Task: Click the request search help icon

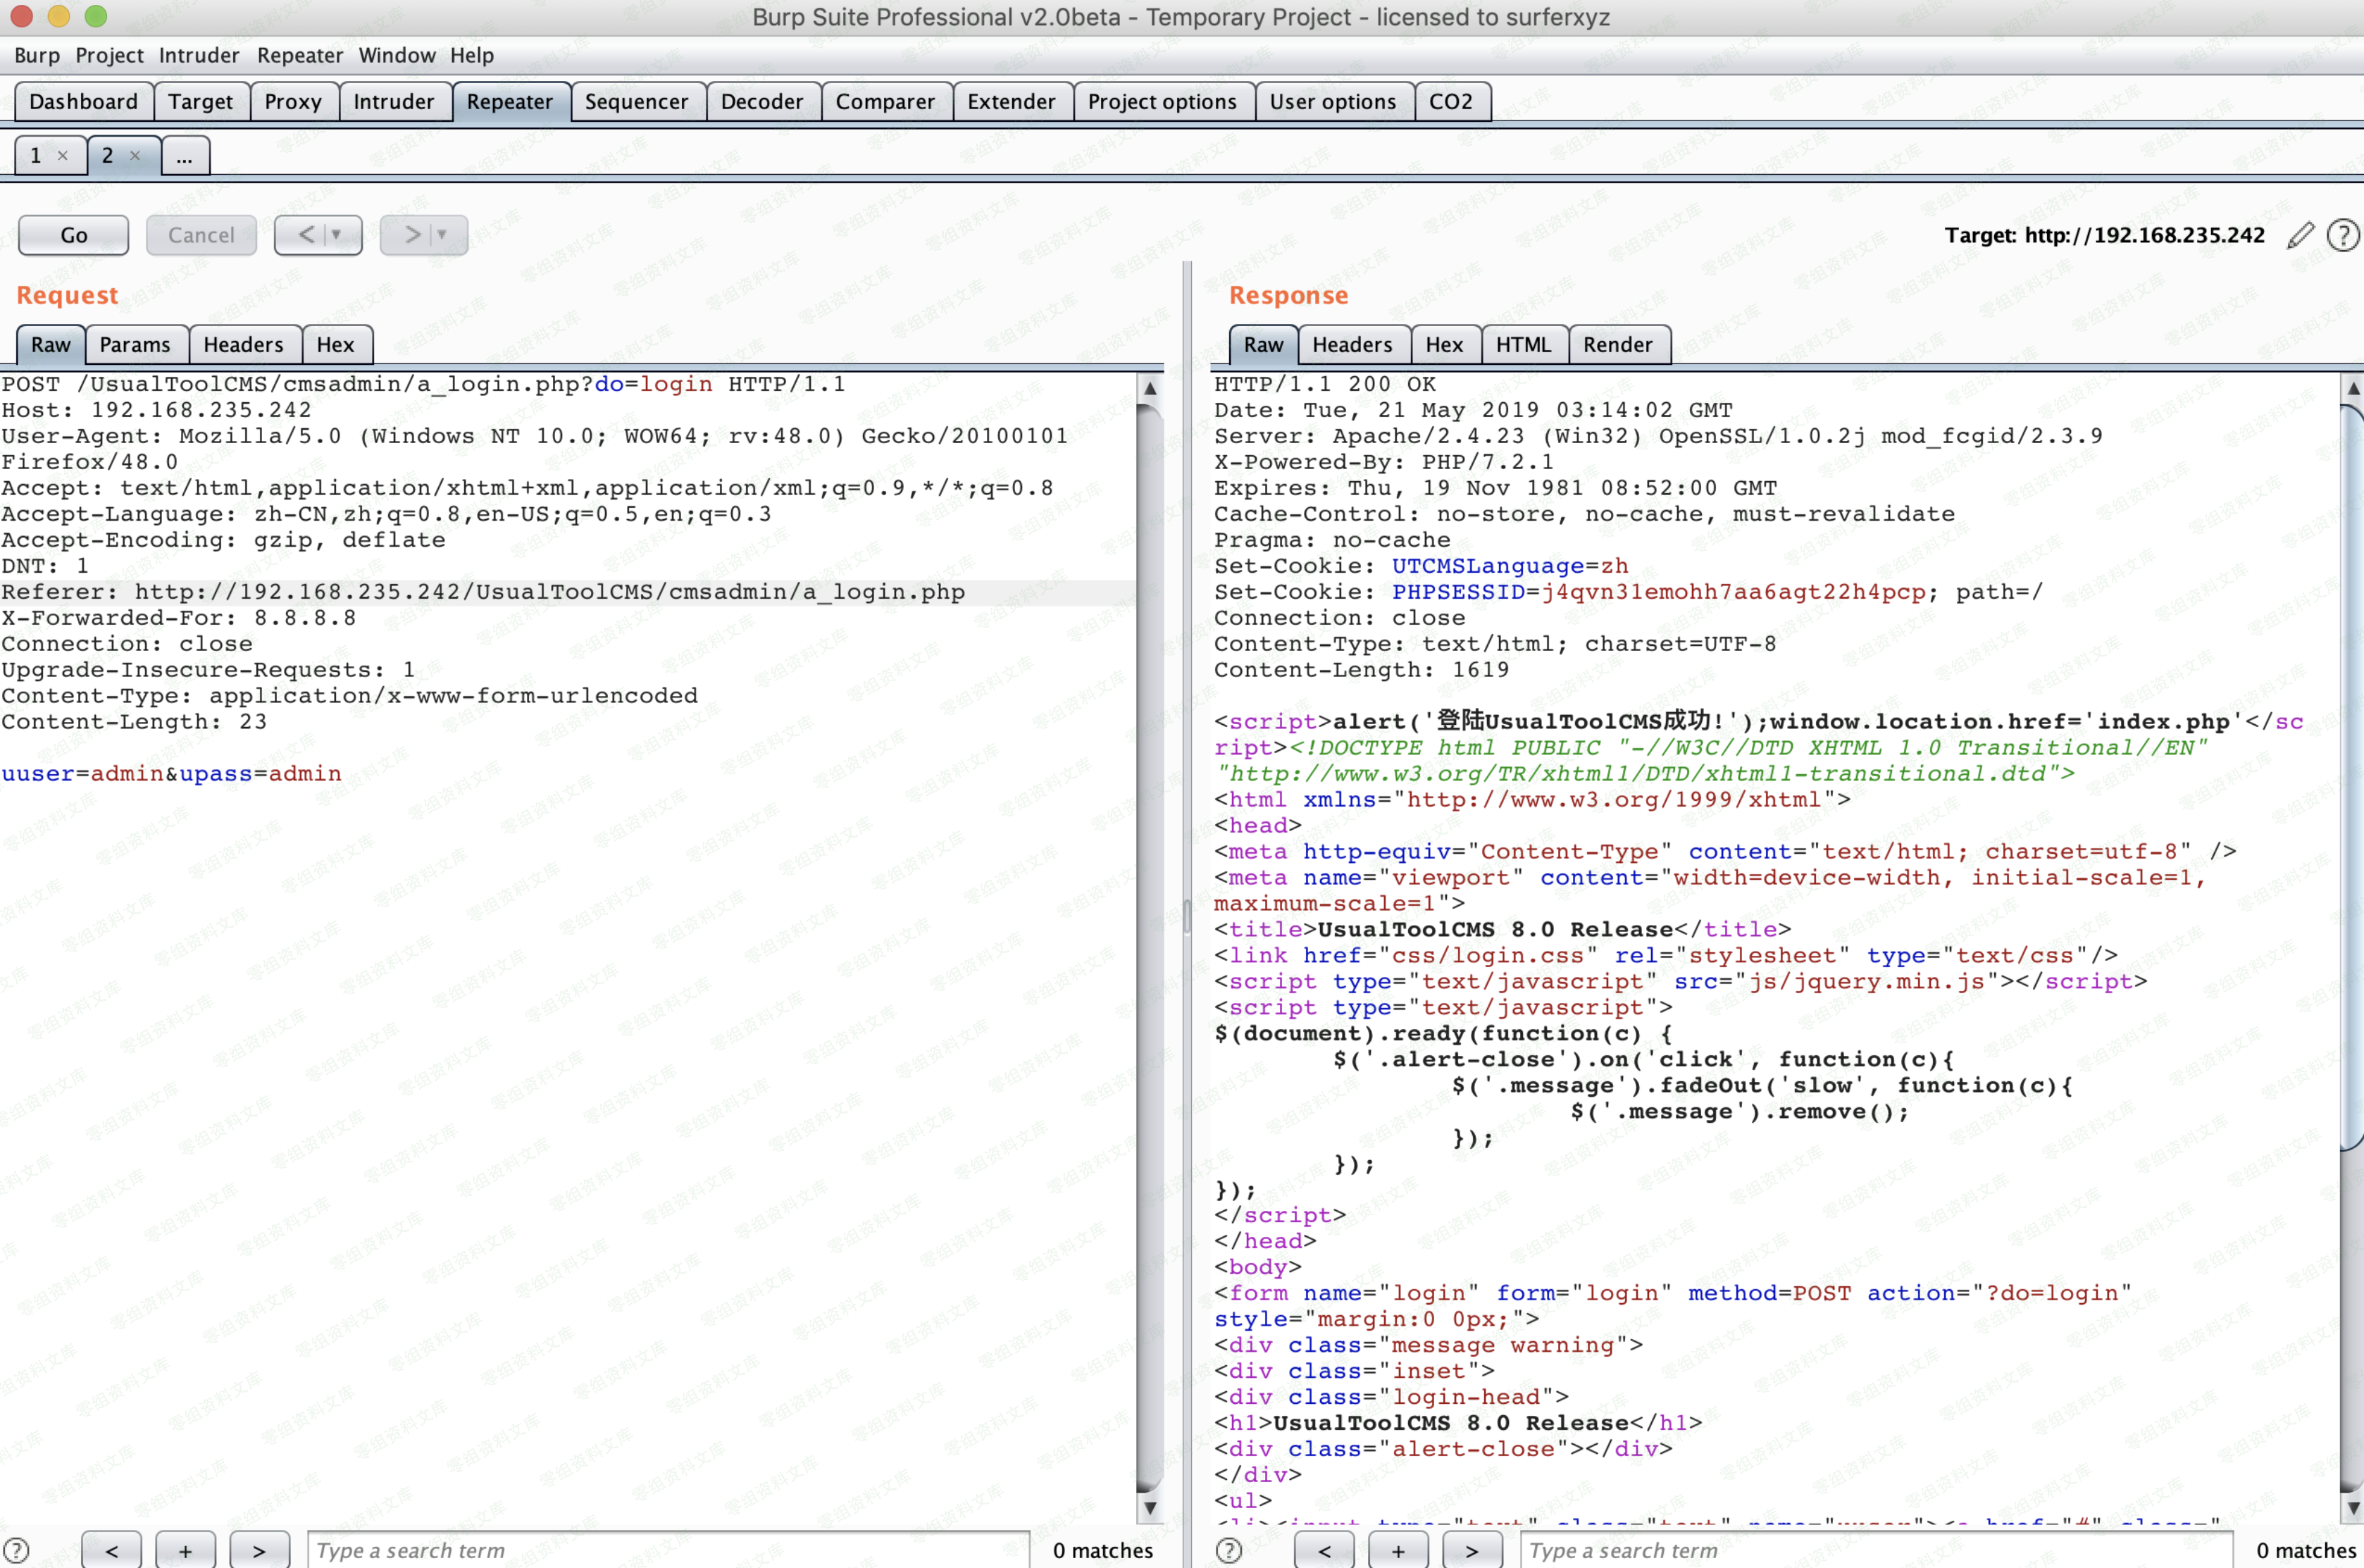Action: 17,1550
